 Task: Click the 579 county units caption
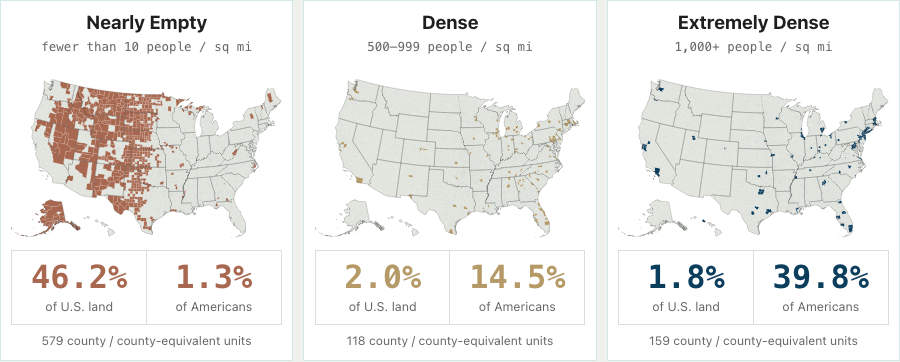146,341
